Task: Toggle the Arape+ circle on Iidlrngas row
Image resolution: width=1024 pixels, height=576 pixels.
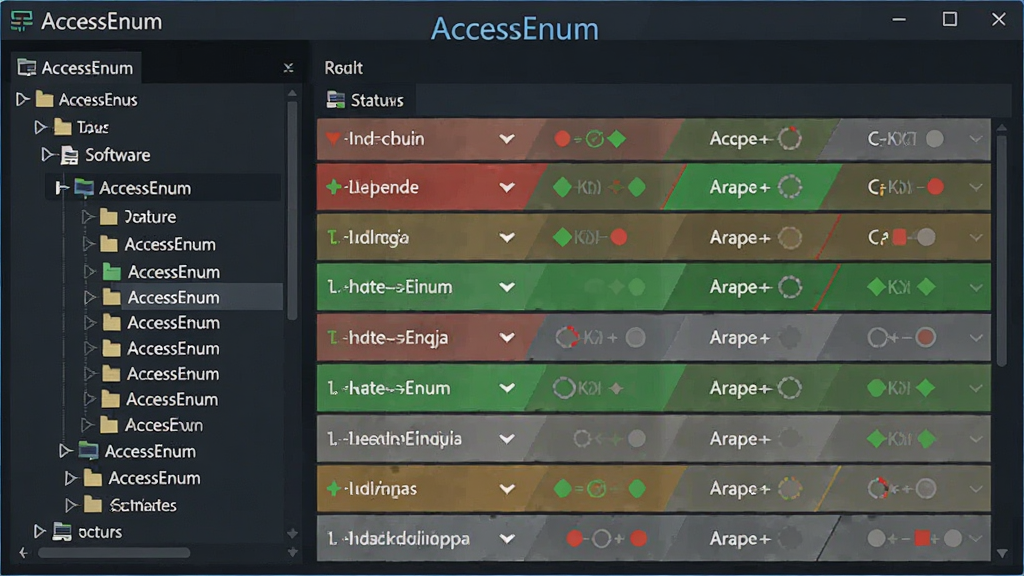Action: tap(790, 488)
